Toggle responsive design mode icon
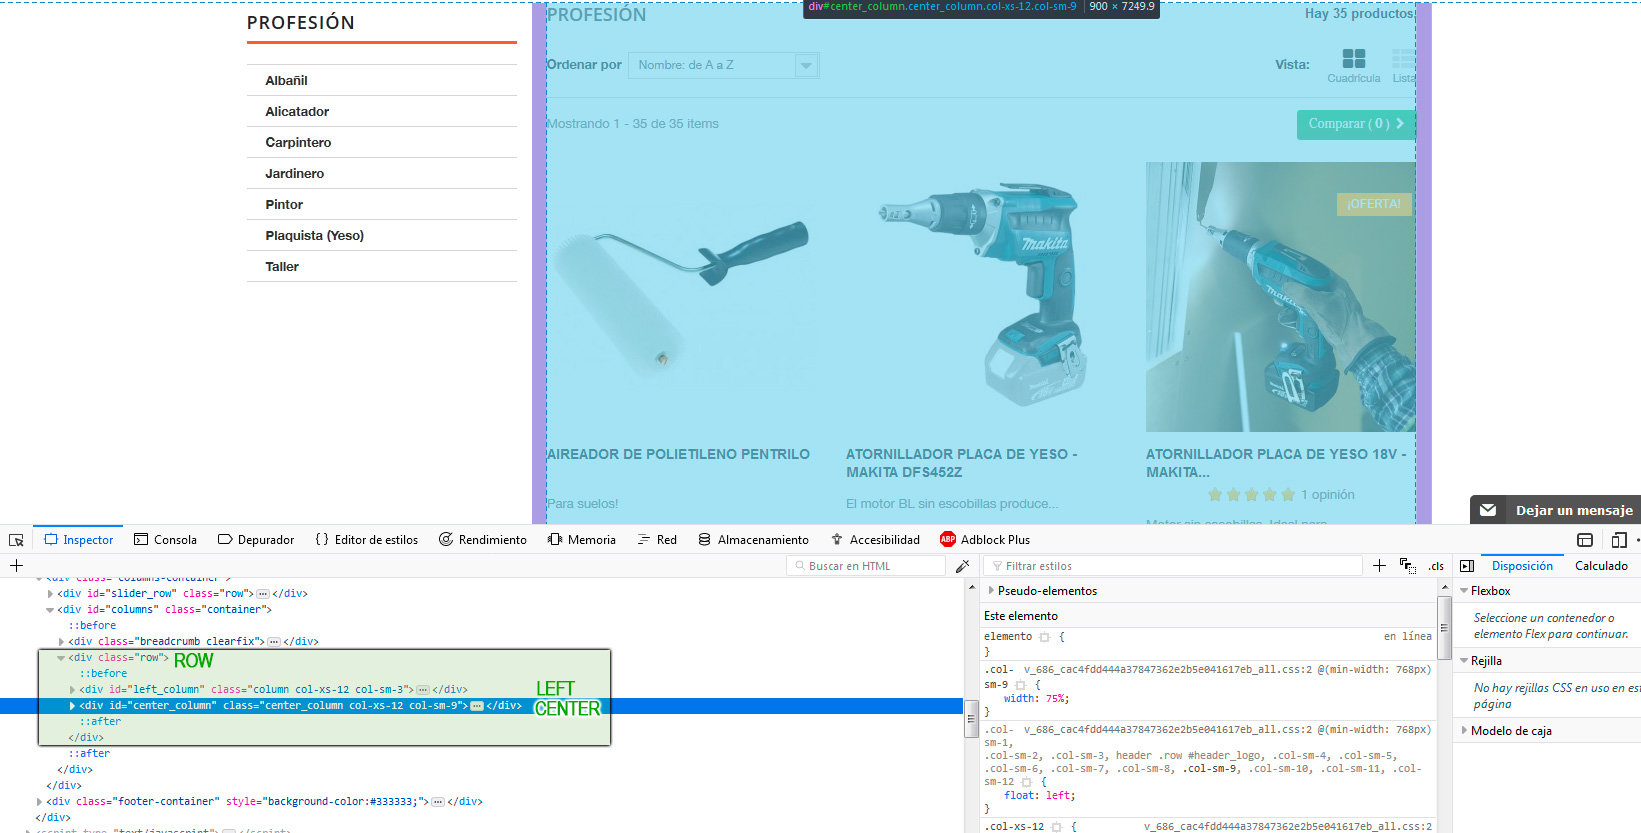 coord(1619,540)
